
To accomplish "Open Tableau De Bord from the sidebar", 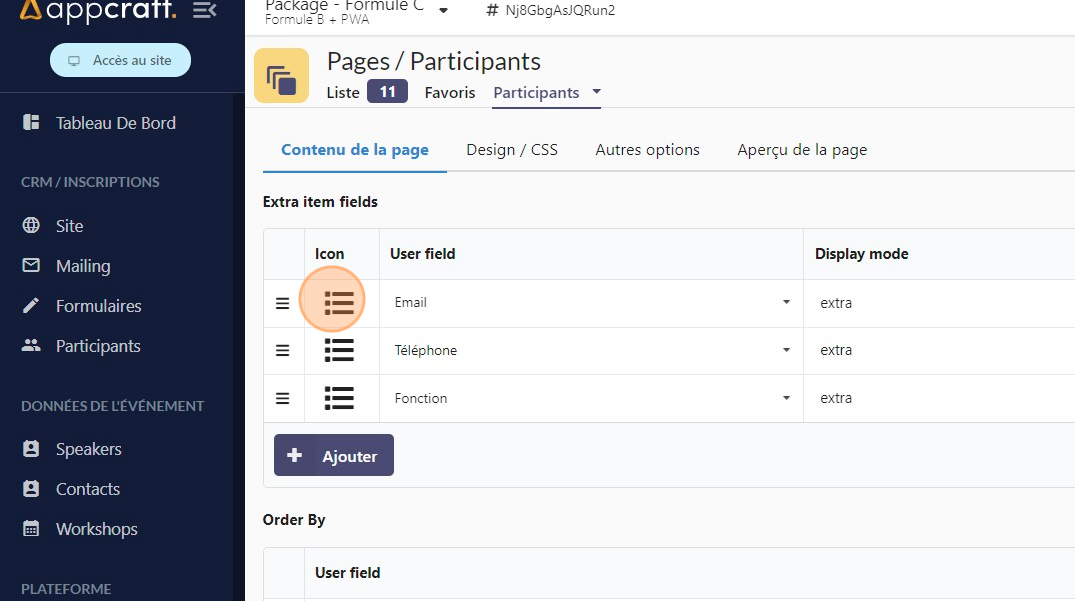I will pyautogui.click(x=115, y=123).
